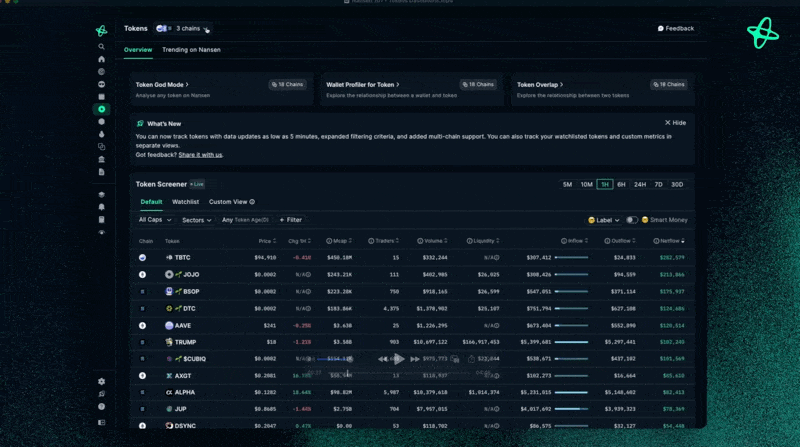Open the document page sidebar icon
The height and width of the screenshot is (447, 800).
click(102, 172)
